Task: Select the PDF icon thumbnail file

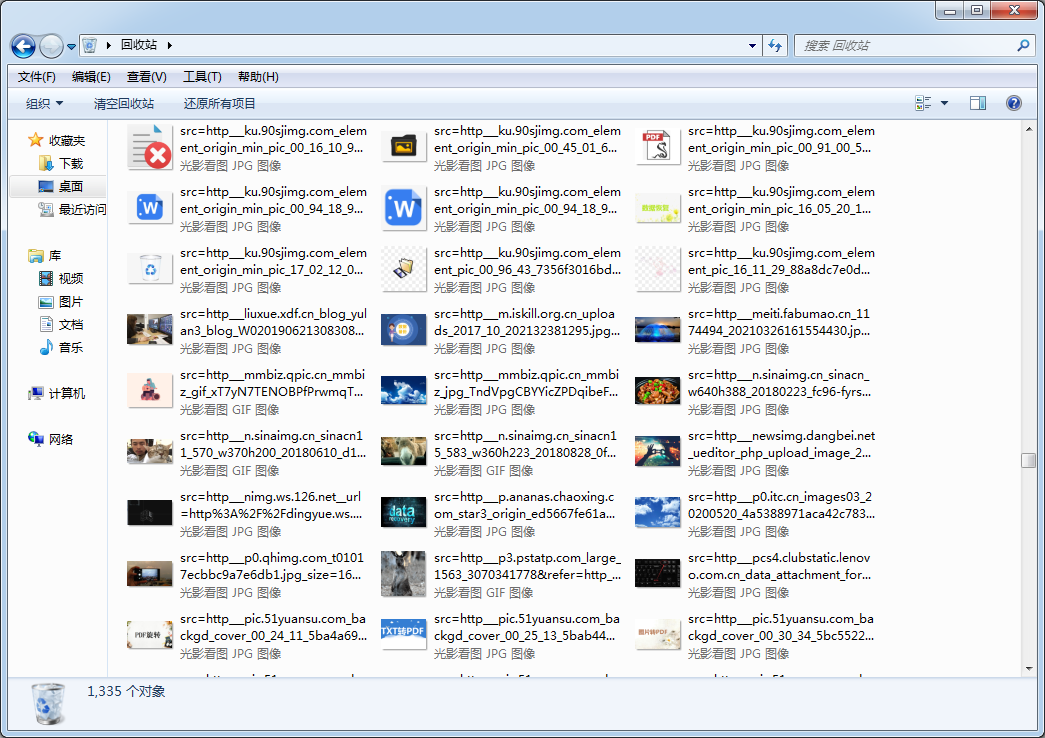Action: click(x=658, y=148)
